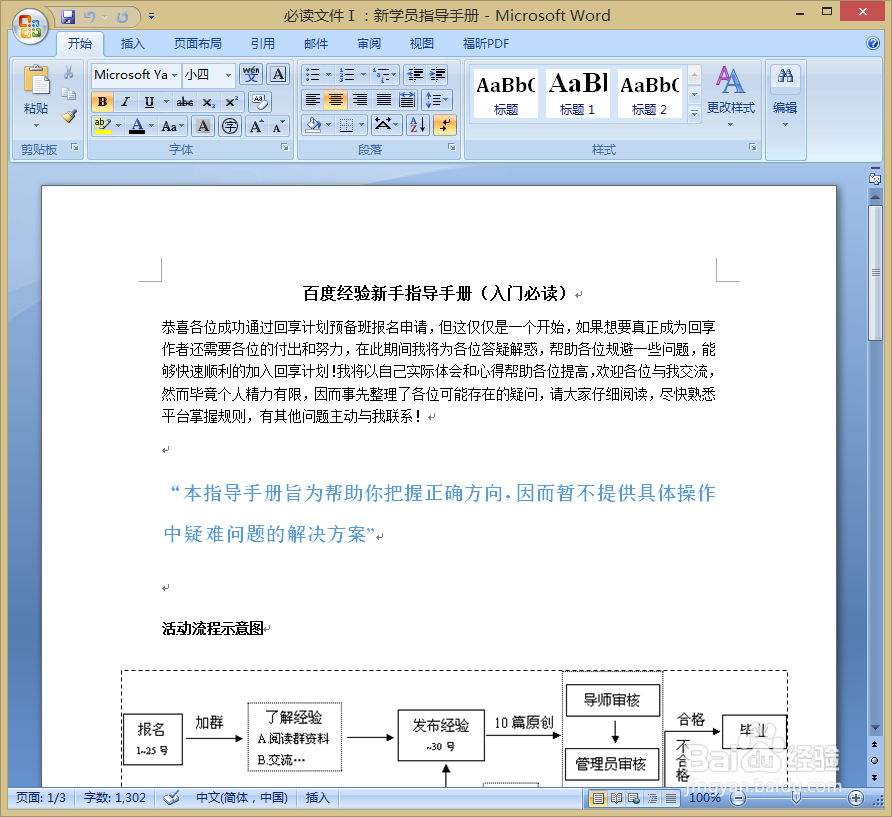The width and height of the screenshot is (892, 817).
Task: Toggle show paragraph marks
Action: tap(444, 125)
